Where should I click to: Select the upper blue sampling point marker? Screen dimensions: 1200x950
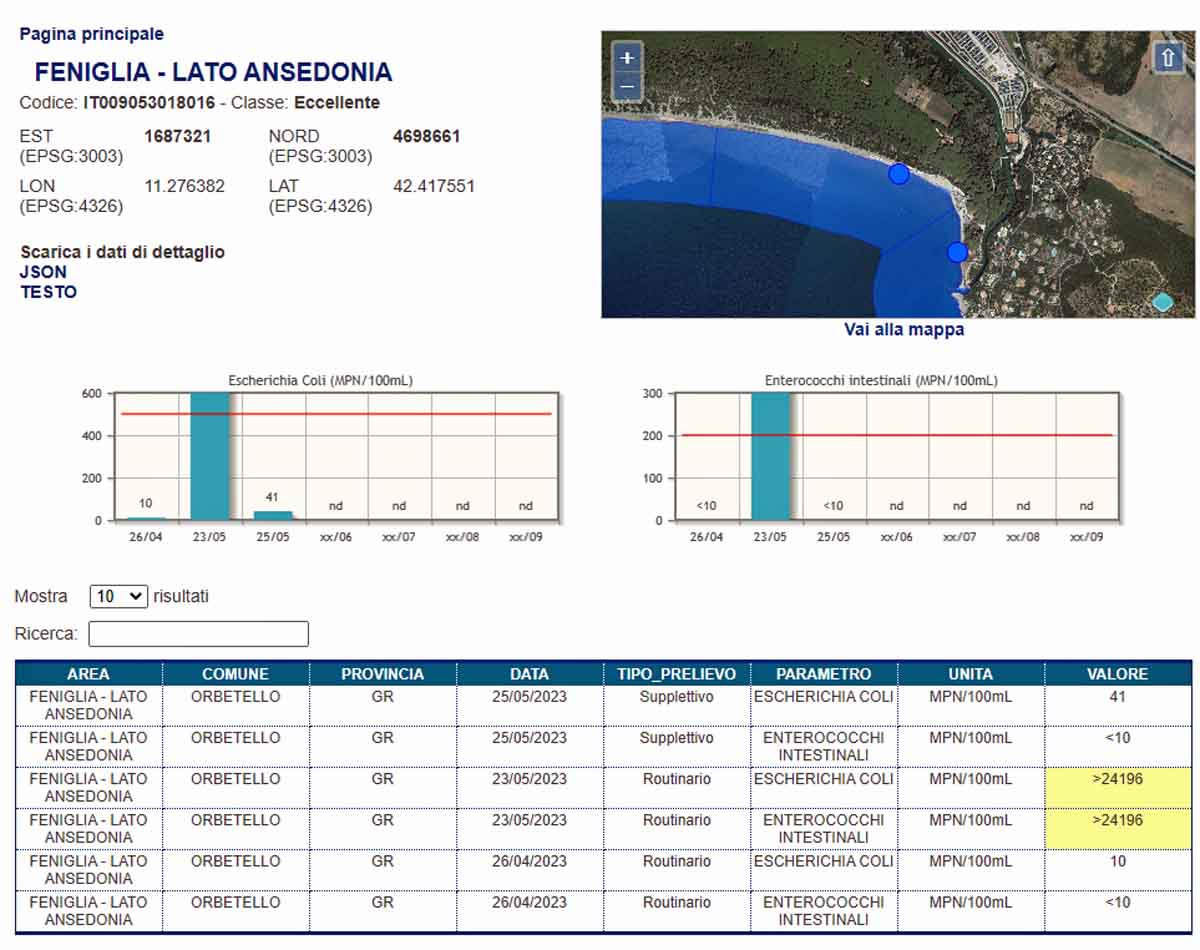click(899, 174)
